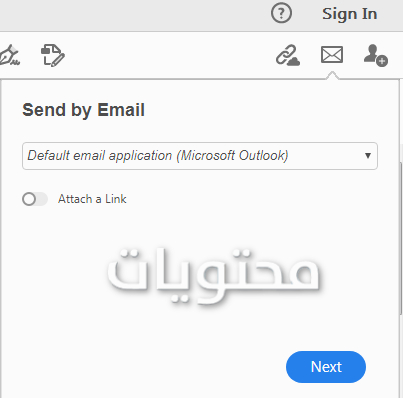Click the blue Next button
Viewport: 403px width, 398px height.
pos(326,367)
